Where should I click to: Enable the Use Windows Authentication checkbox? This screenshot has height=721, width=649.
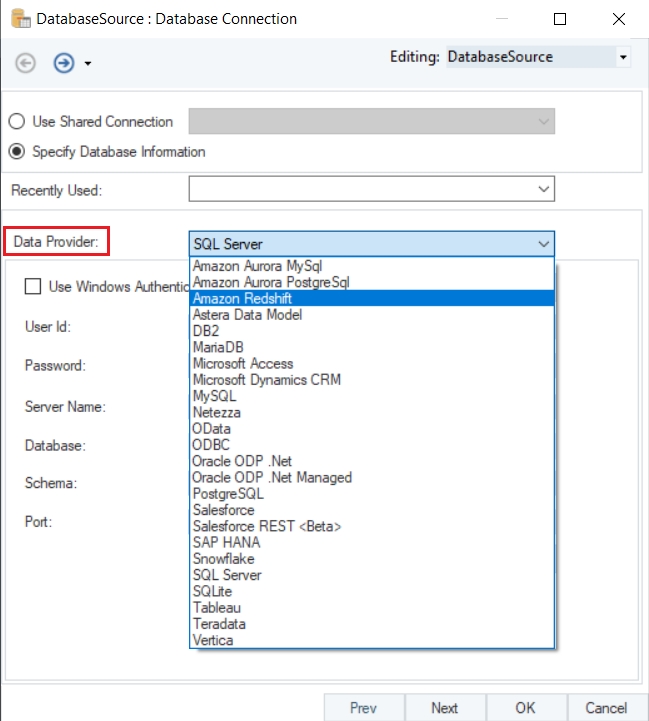(x=33, y=287)
